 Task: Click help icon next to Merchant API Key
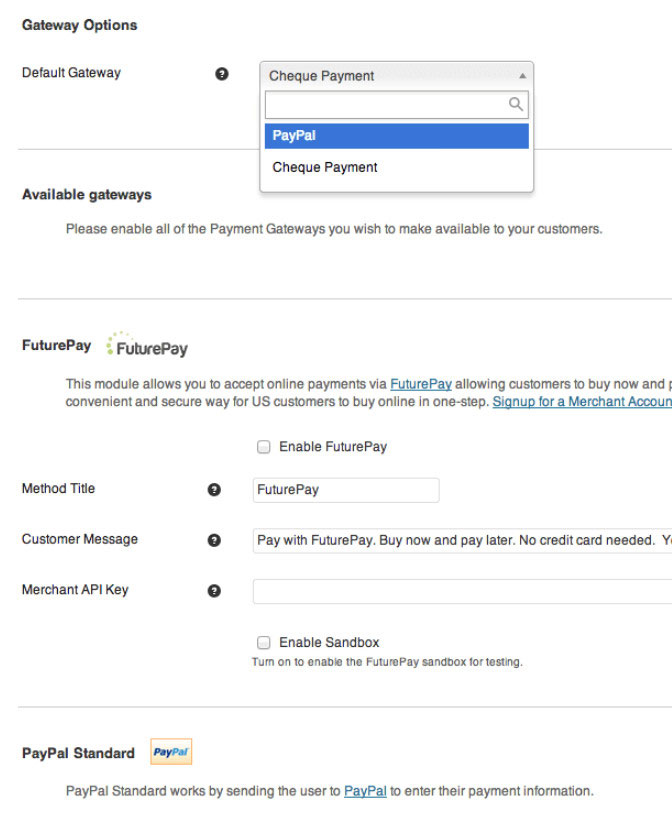click(x=213, y=591)
